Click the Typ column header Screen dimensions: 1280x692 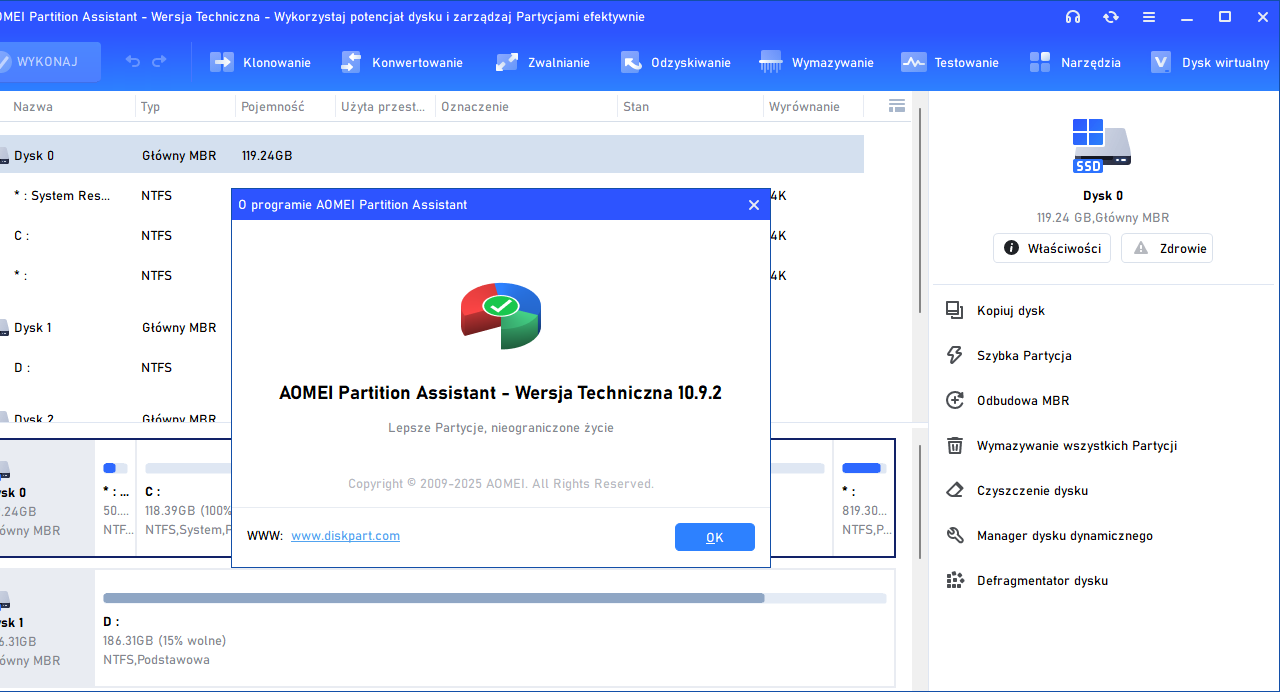click(150, 106)
